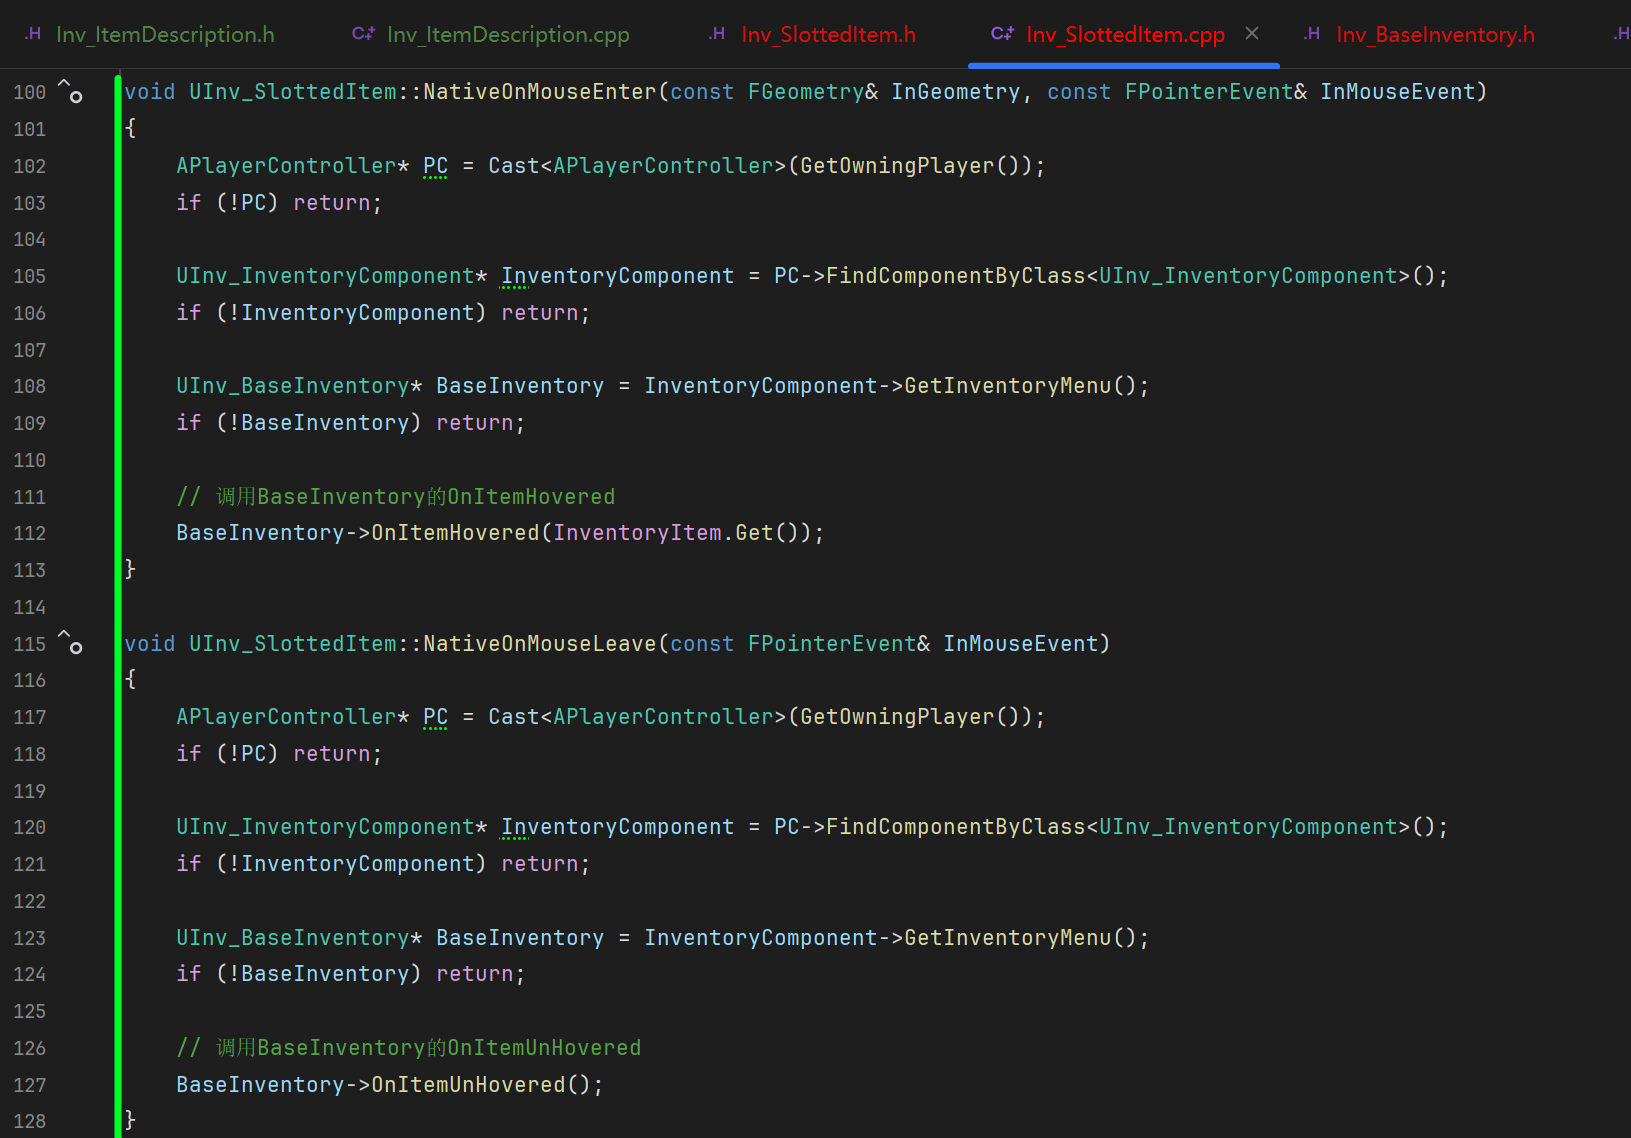Click line number 125 in the gutter
The width and height of the screenshot is (1631, 1138).
coord(30,1011)
